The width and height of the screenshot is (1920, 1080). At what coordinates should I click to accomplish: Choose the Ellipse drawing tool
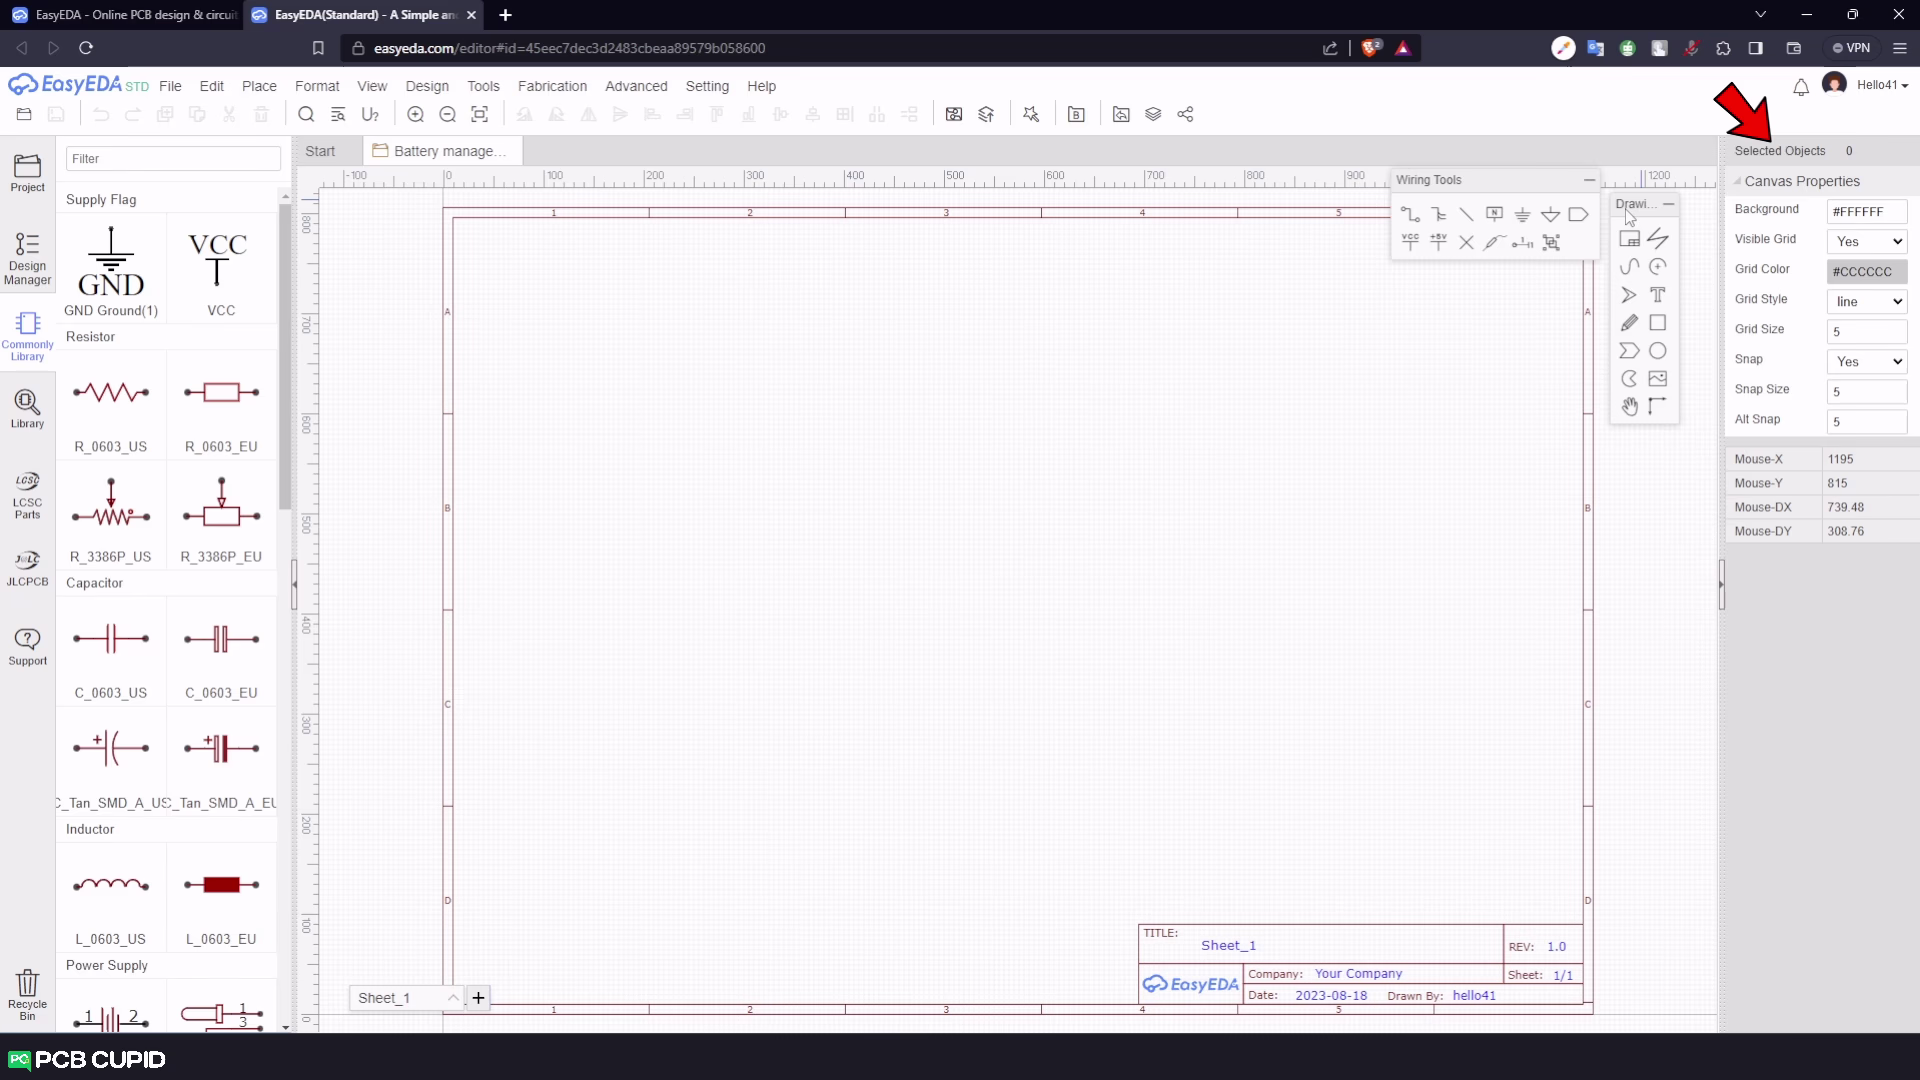(x=1657, y=351)
